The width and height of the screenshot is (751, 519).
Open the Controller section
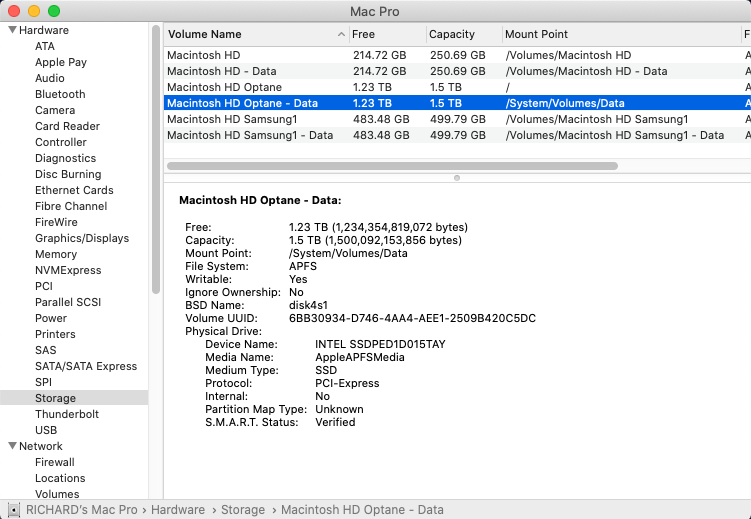click(x=61, y=142)
